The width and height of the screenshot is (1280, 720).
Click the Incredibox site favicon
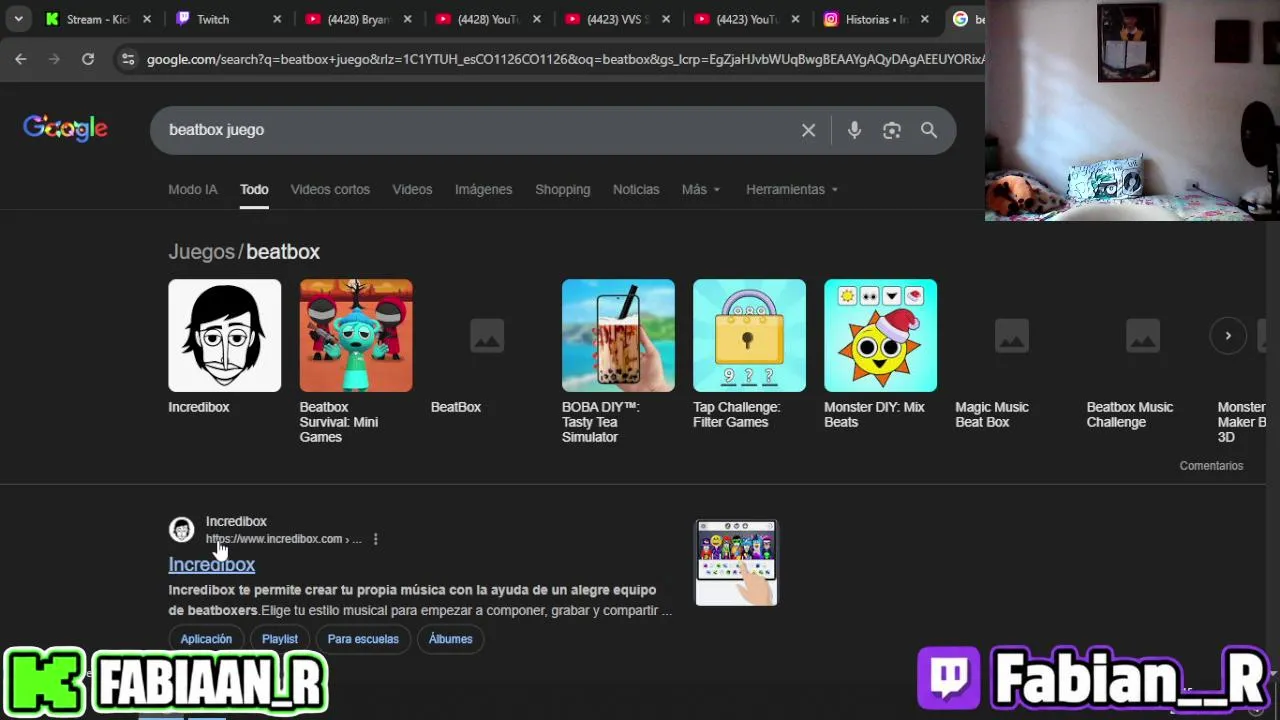[181, 529]
